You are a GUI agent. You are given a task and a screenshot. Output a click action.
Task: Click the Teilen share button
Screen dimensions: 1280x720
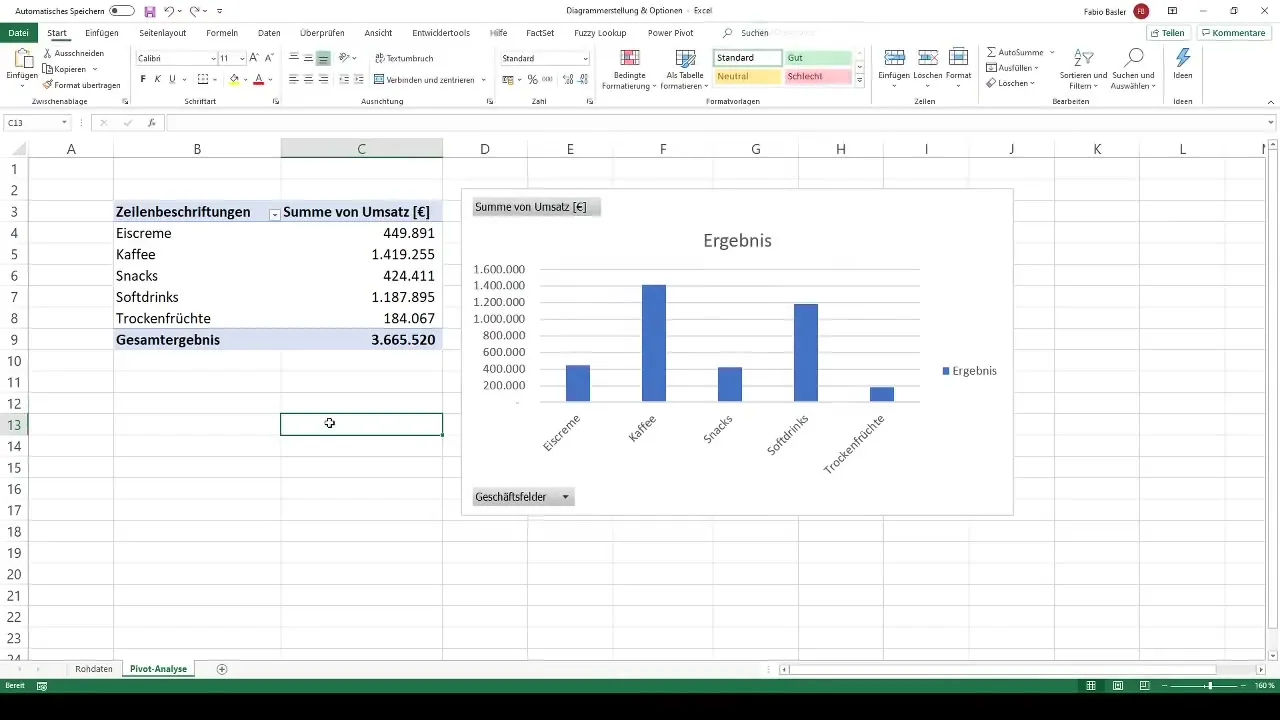pyautogui.click(x=1167, y=32)
